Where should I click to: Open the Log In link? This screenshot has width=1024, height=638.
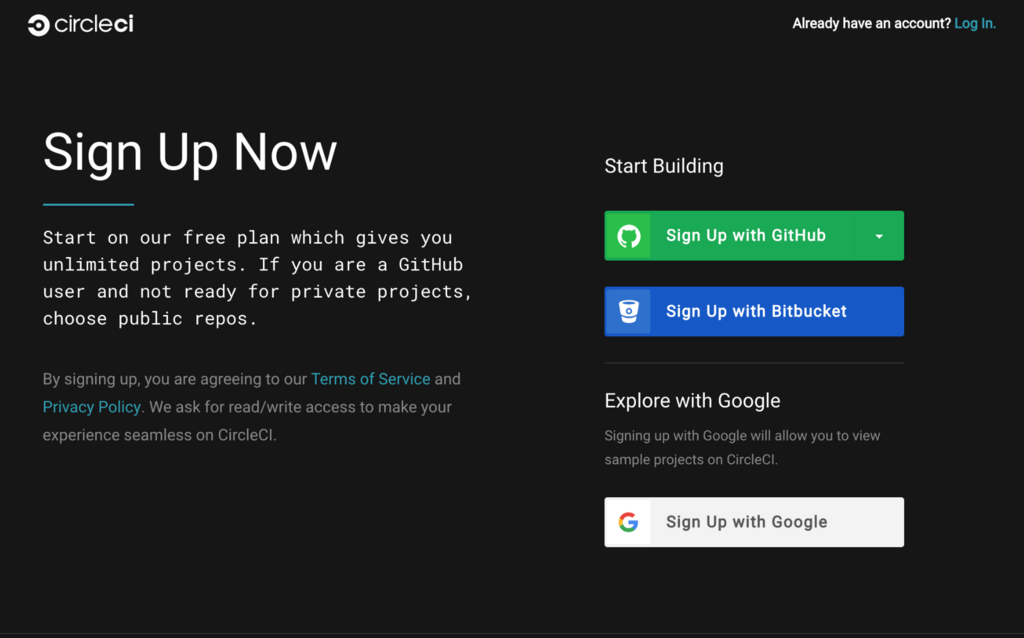[975, 24]
